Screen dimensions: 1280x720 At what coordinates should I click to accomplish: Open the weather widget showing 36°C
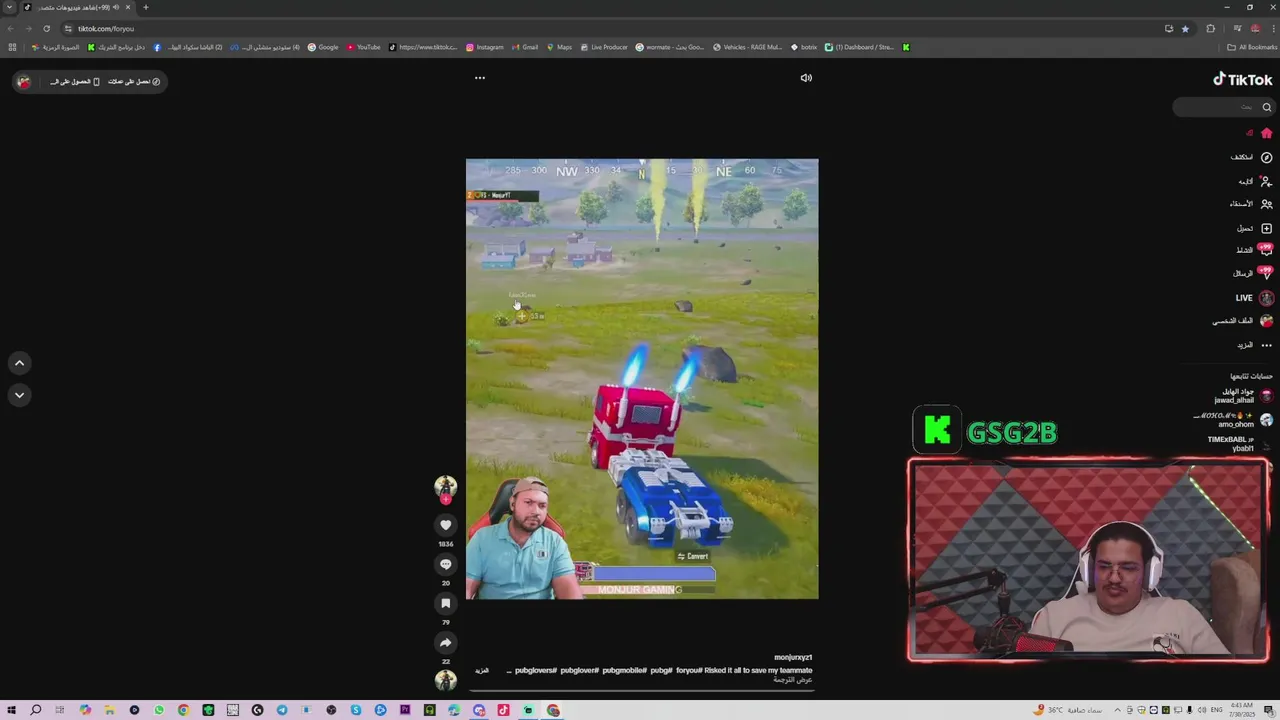pyautogui.click(x=1070, y=710)
